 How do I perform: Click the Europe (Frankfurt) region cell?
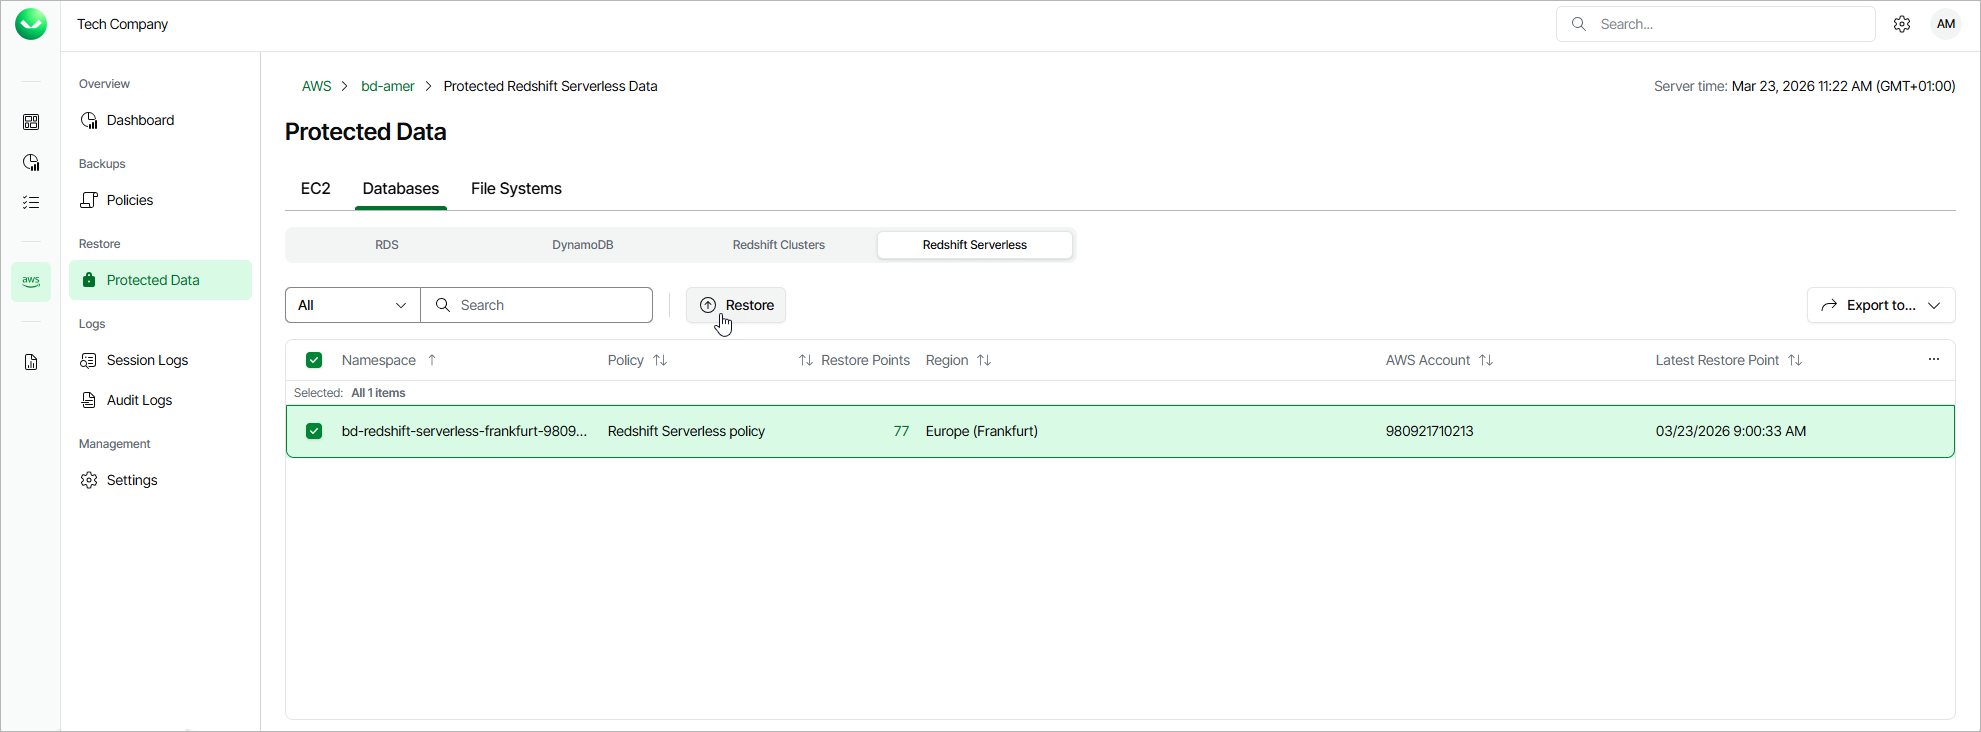pos(982,431)
